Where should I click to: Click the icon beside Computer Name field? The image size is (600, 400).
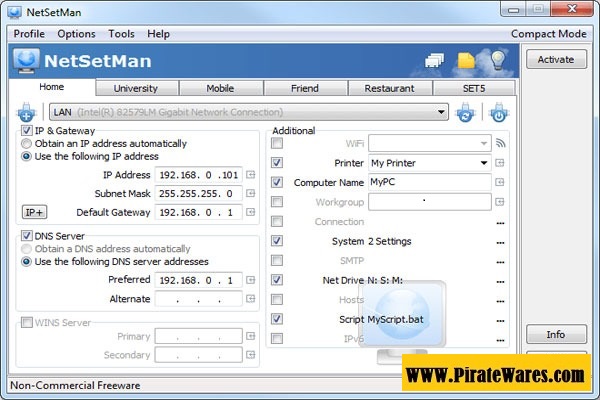[x=500, y=182]
